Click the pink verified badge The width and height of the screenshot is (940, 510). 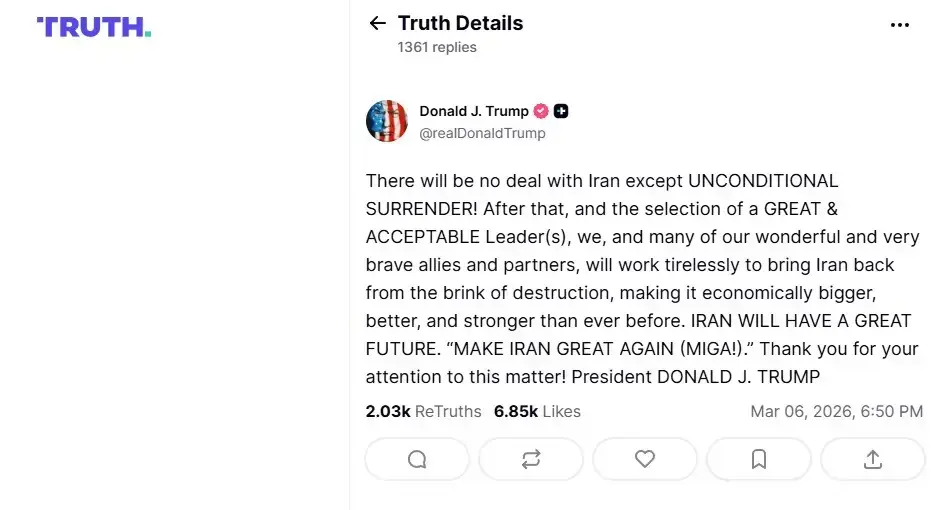[541, 111]
